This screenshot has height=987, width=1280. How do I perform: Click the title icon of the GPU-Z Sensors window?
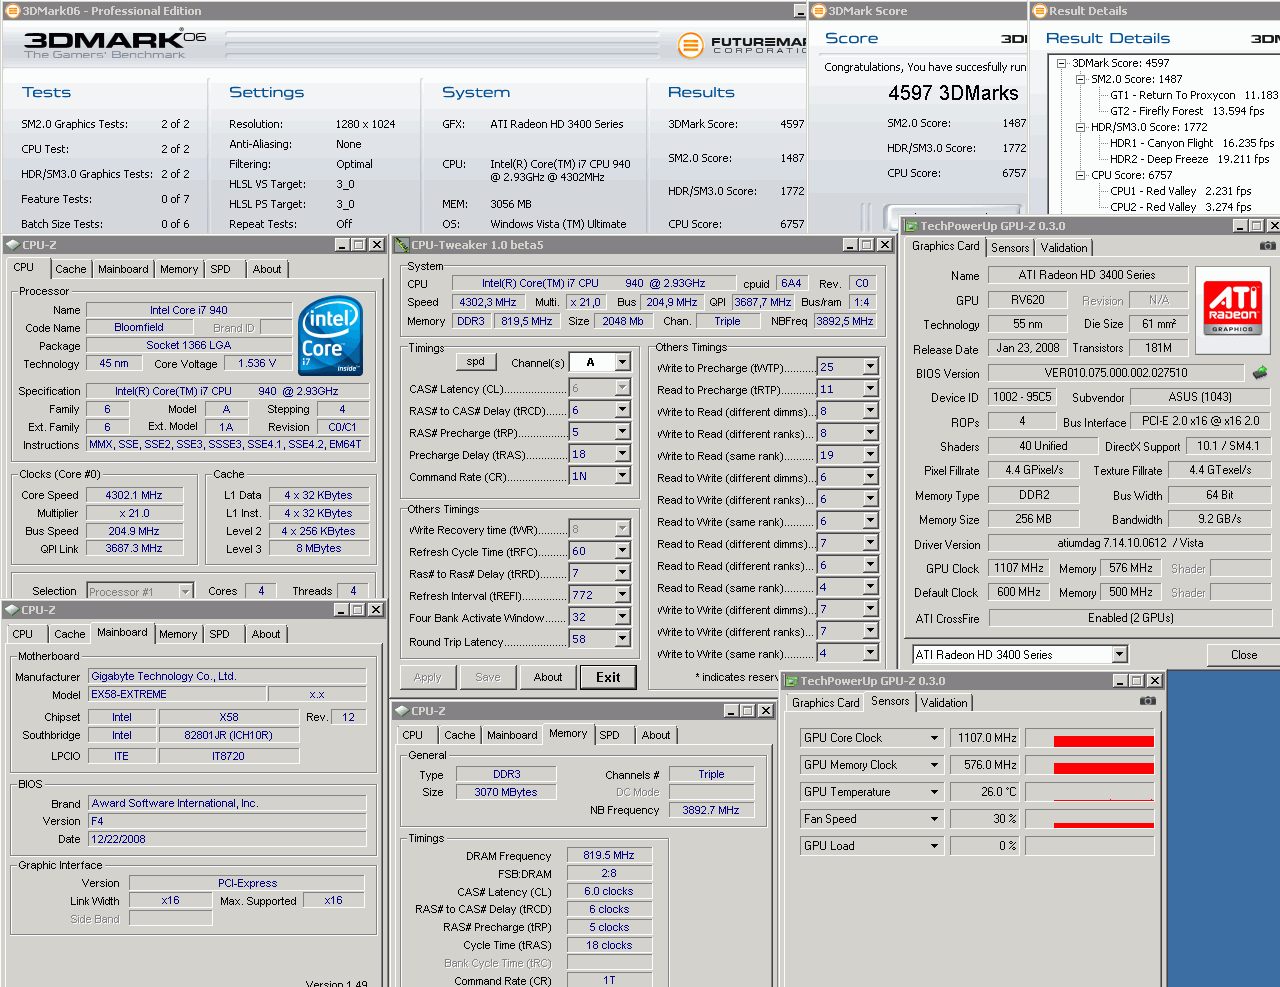point(790,681)
